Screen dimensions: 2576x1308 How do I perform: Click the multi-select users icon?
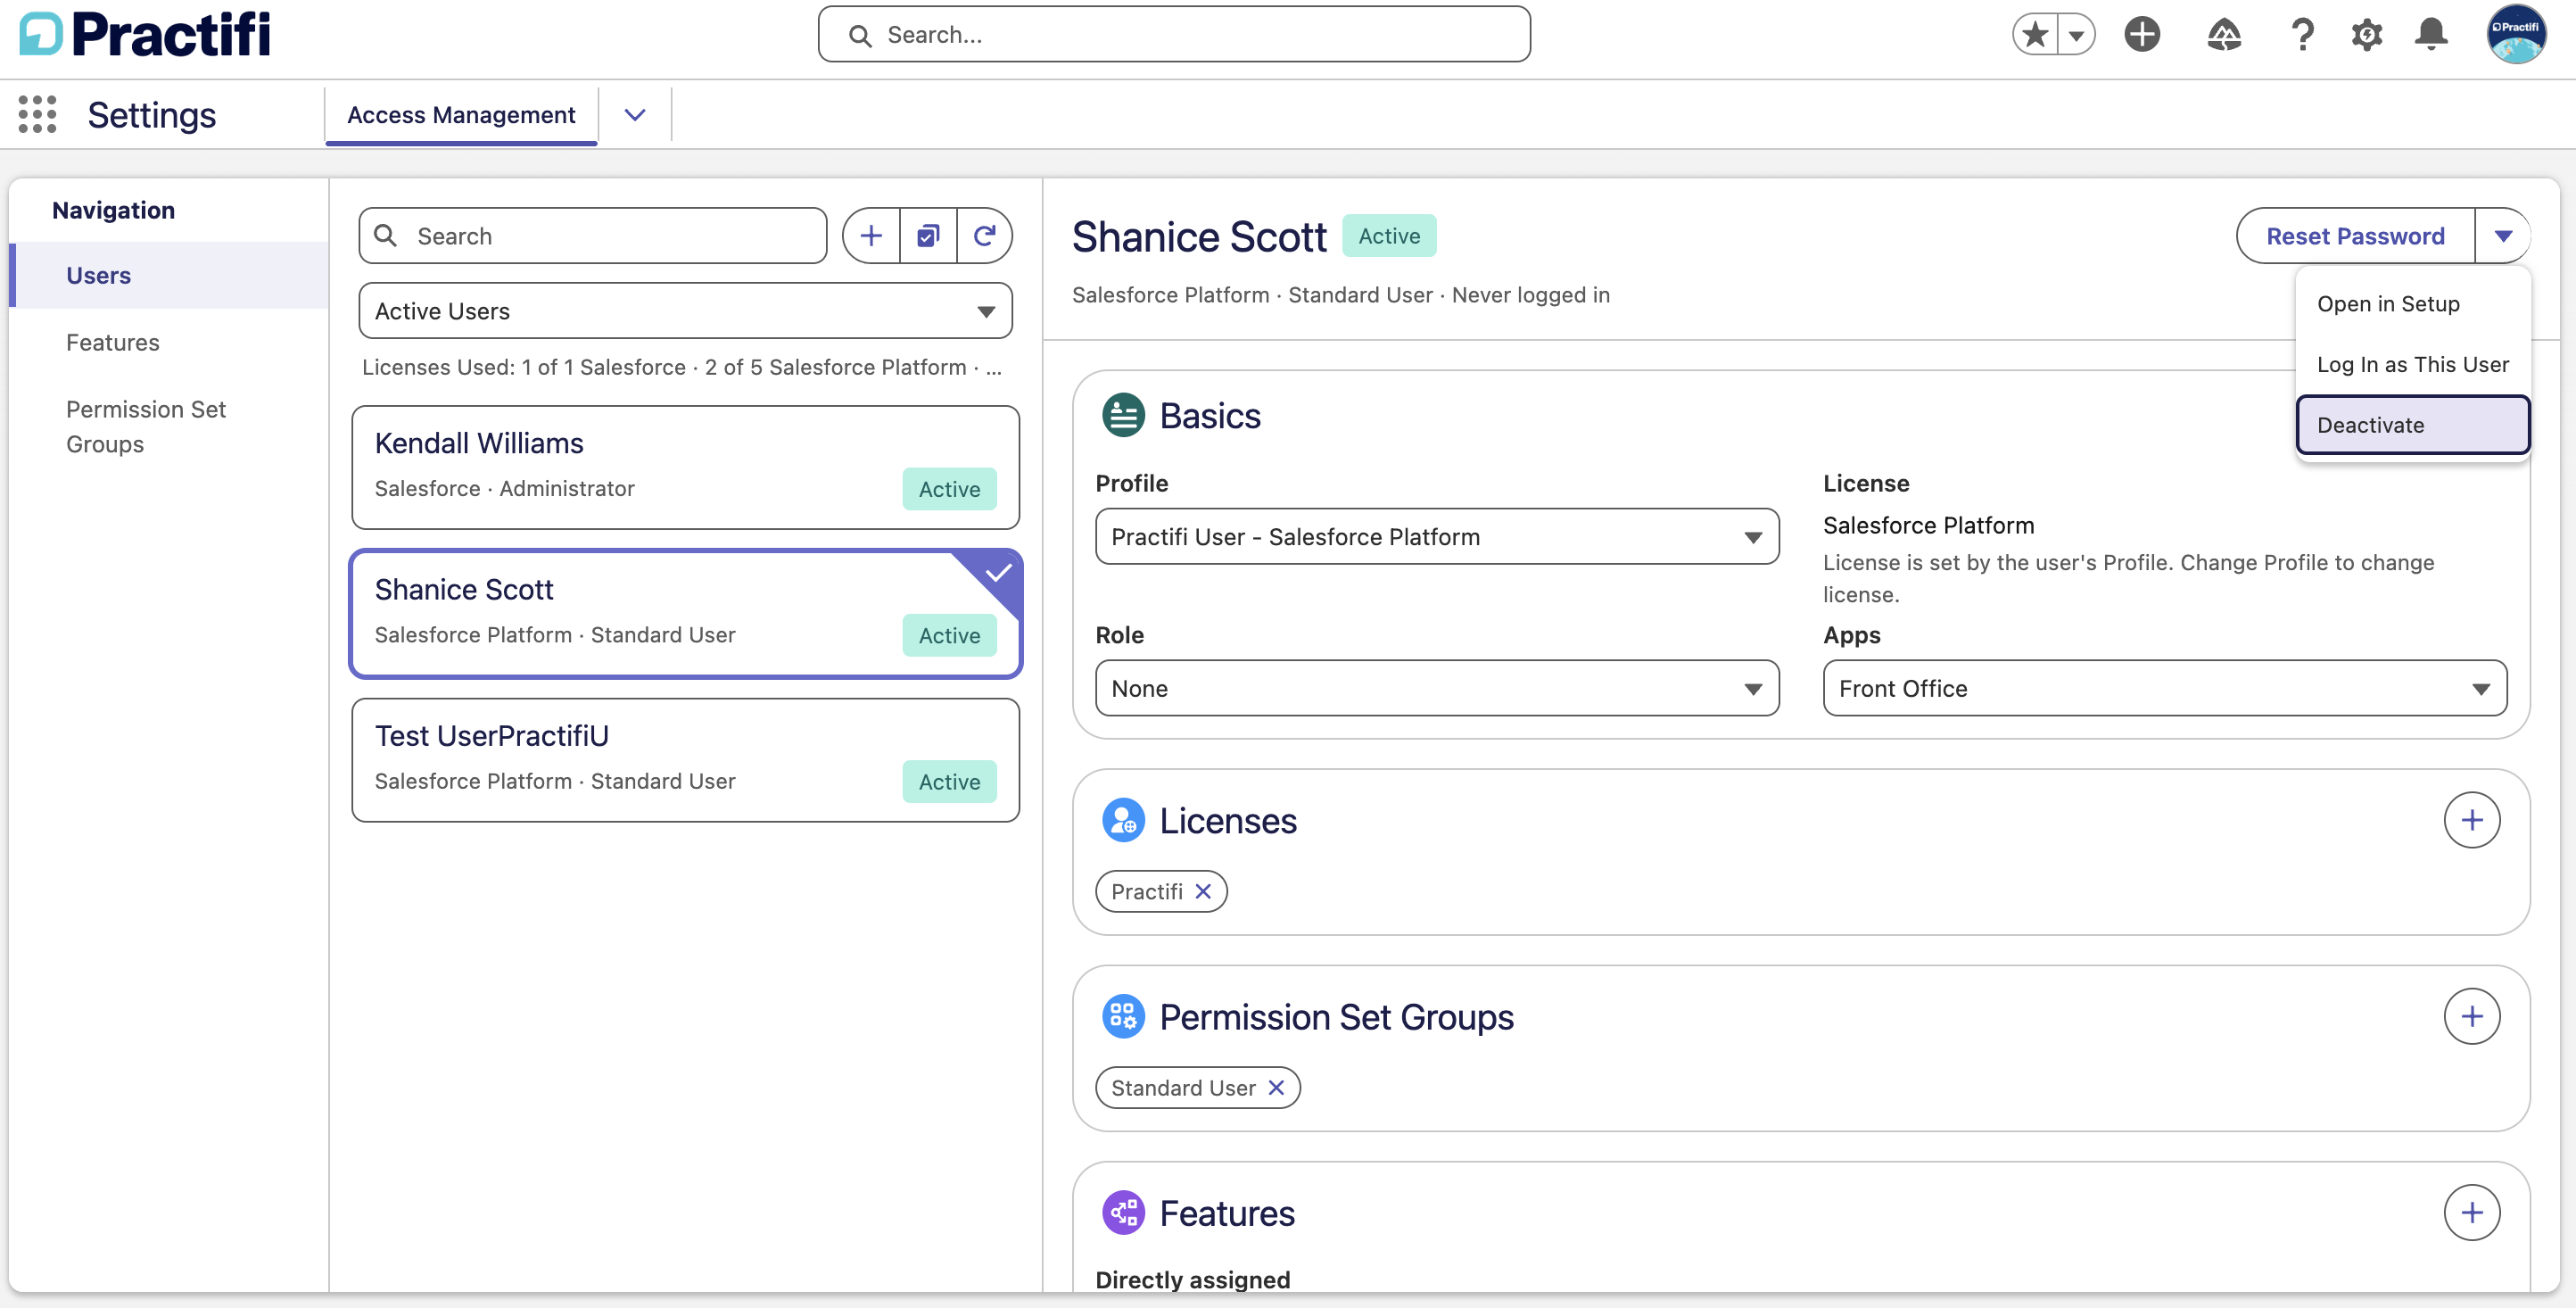928,236
